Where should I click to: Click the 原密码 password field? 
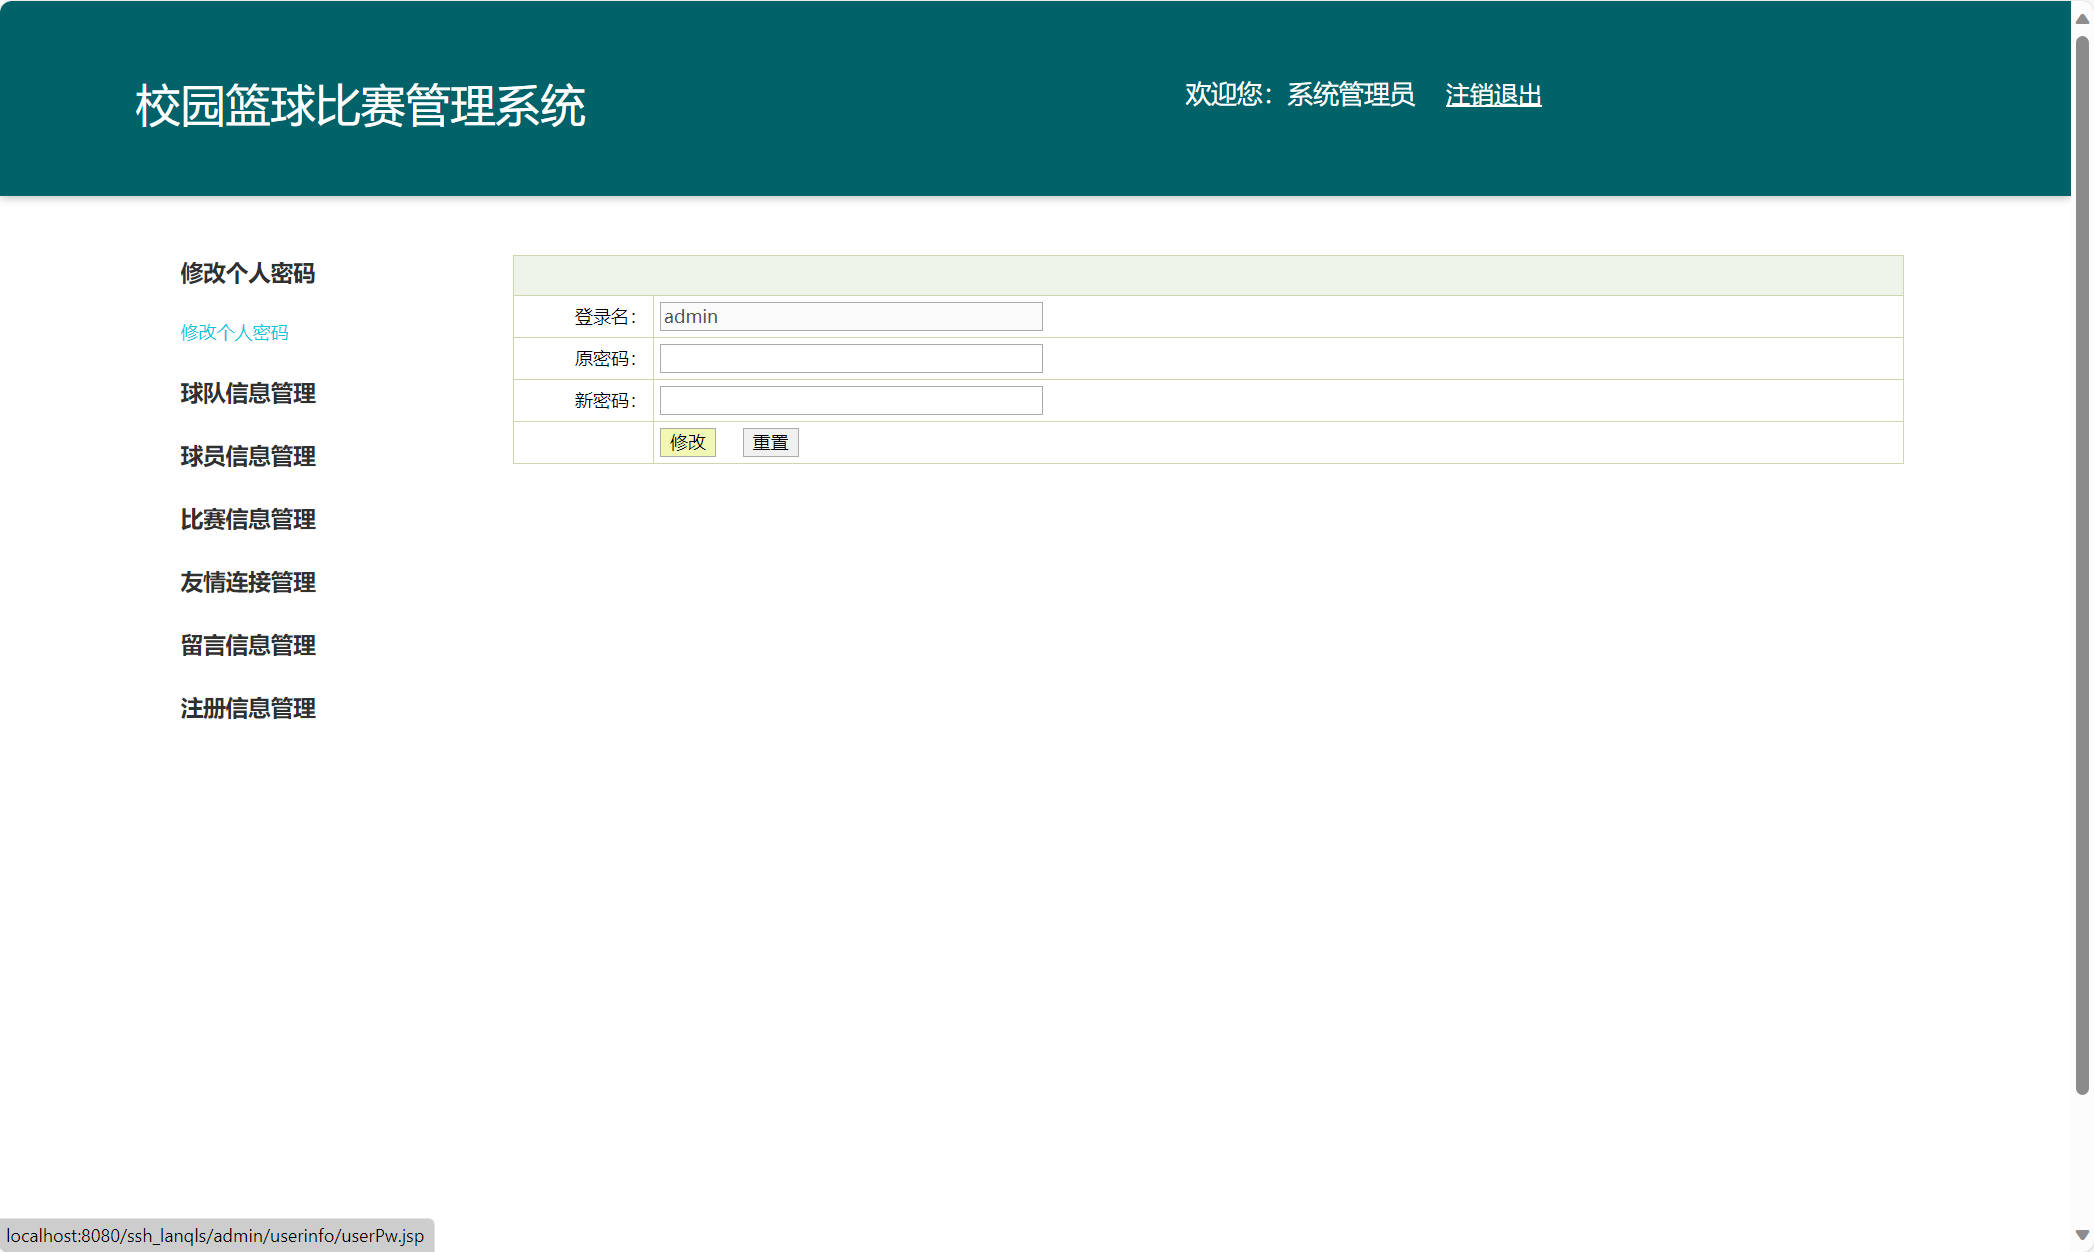coord(849,357)
